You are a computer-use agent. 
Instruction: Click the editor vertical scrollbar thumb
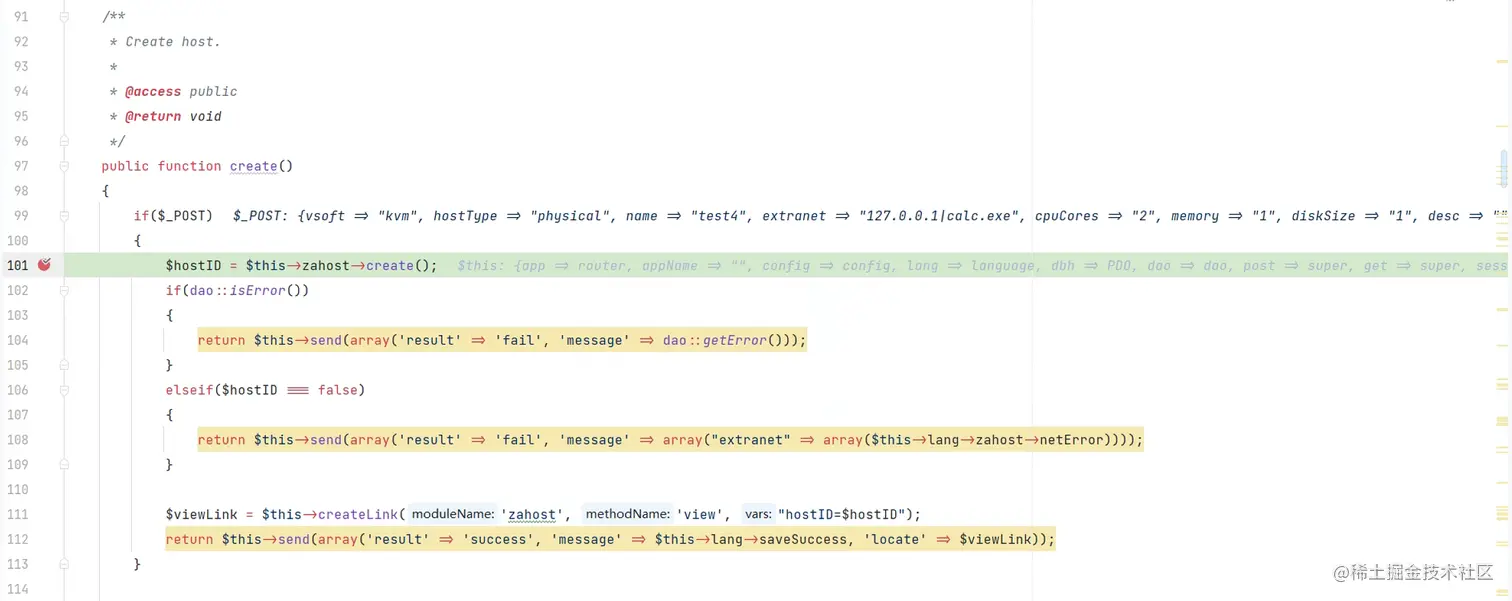point(1503,168)
